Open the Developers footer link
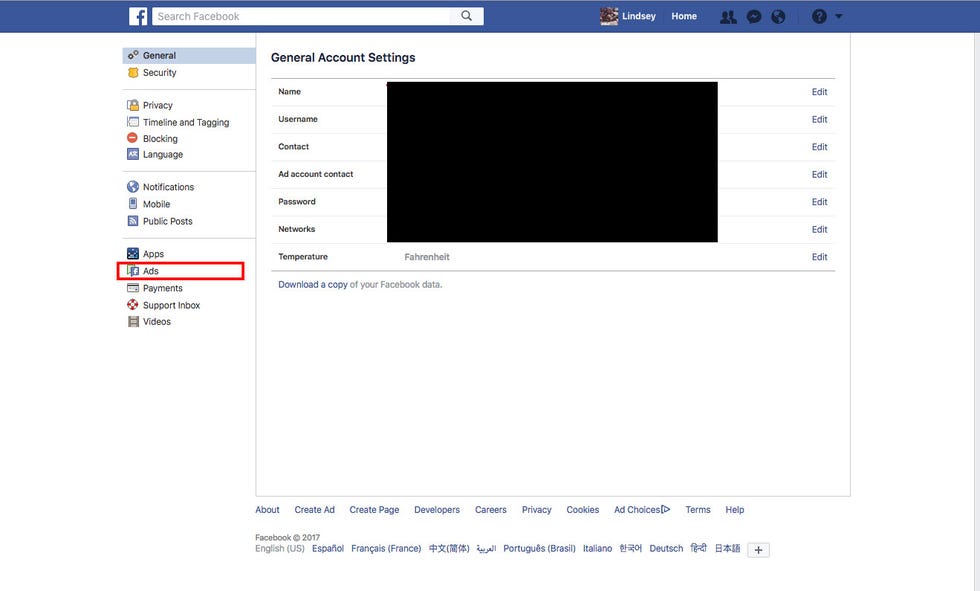980x591 pixels. (437, 510)
